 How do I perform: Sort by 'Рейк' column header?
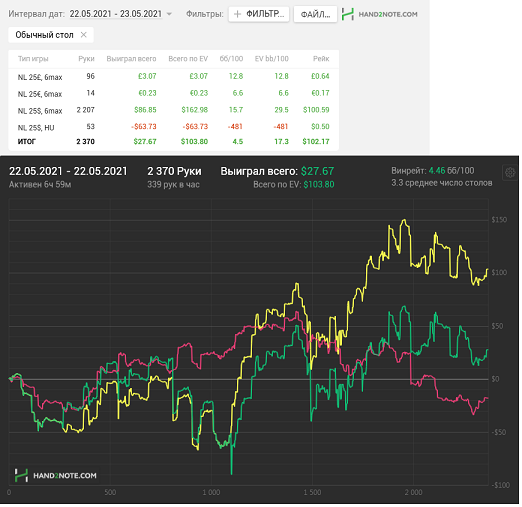point(321,59)
